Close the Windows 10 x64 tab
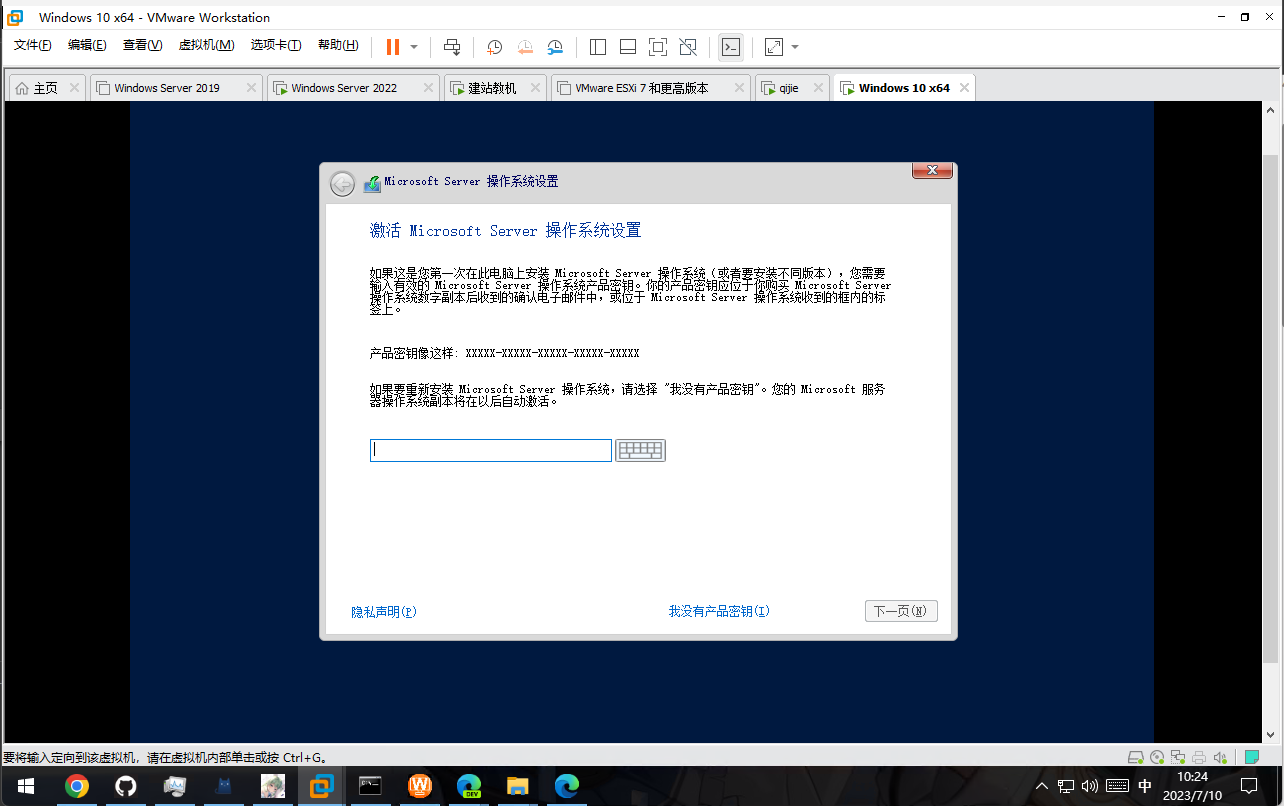 pos(964,88)
